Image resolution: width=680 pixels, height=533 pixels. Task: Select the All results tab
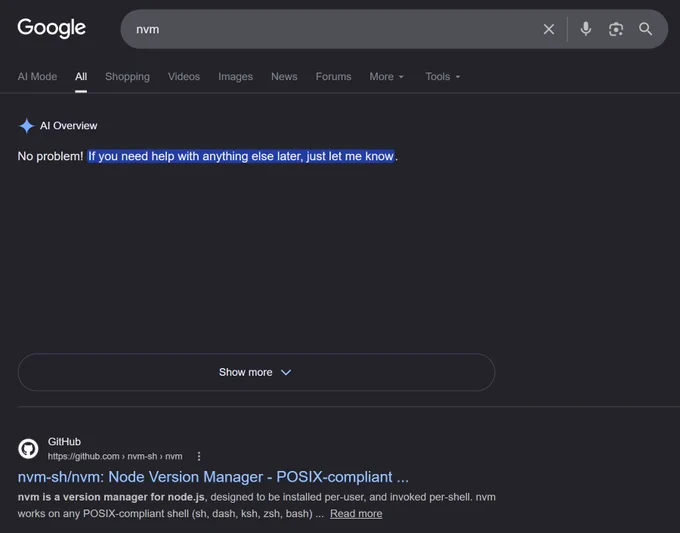pos(81,77)
